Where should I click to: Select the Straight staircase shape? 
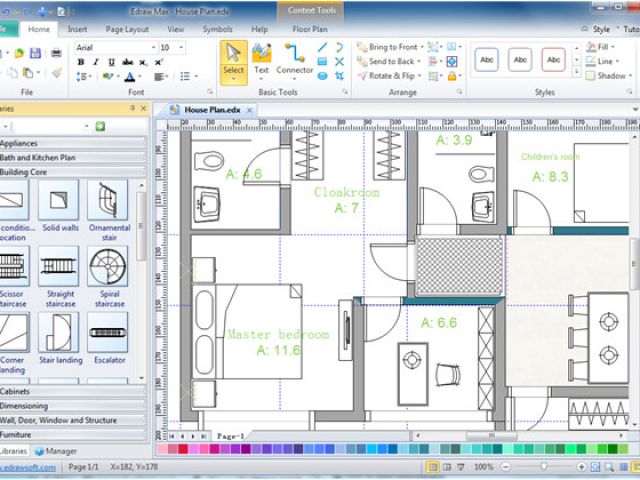click(60, 273)
